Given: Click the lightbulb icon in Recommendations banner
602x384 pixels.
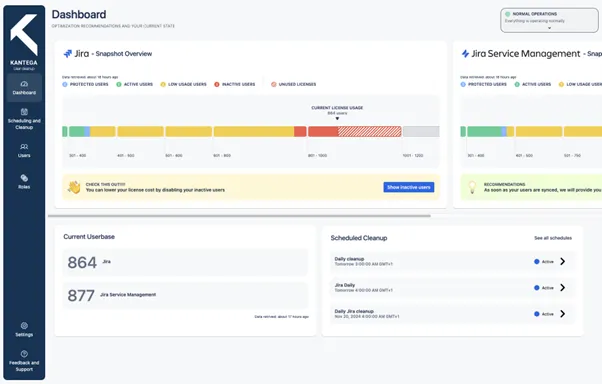Looking at the screenshot, I should [472, 187].
